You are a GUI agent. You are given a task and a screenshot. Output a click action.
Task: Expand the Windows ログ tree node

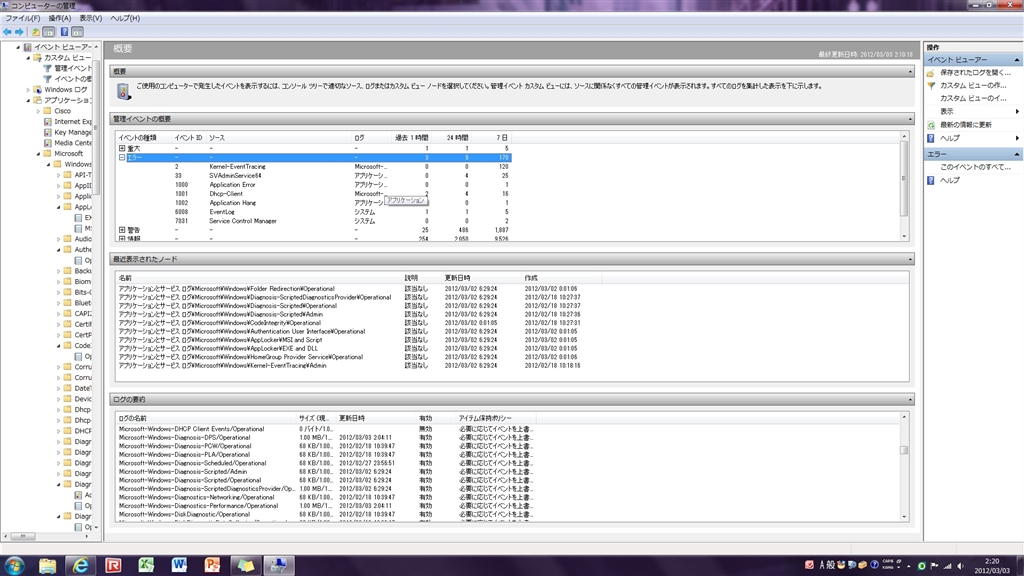point(28,89)
